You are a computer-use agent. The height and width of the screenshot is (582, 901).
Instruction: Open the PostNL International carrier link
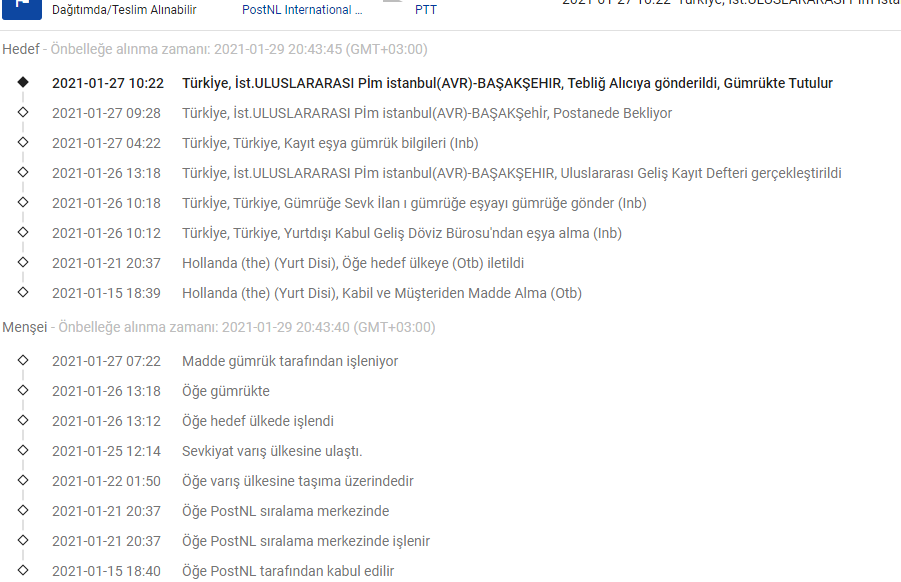302,10
